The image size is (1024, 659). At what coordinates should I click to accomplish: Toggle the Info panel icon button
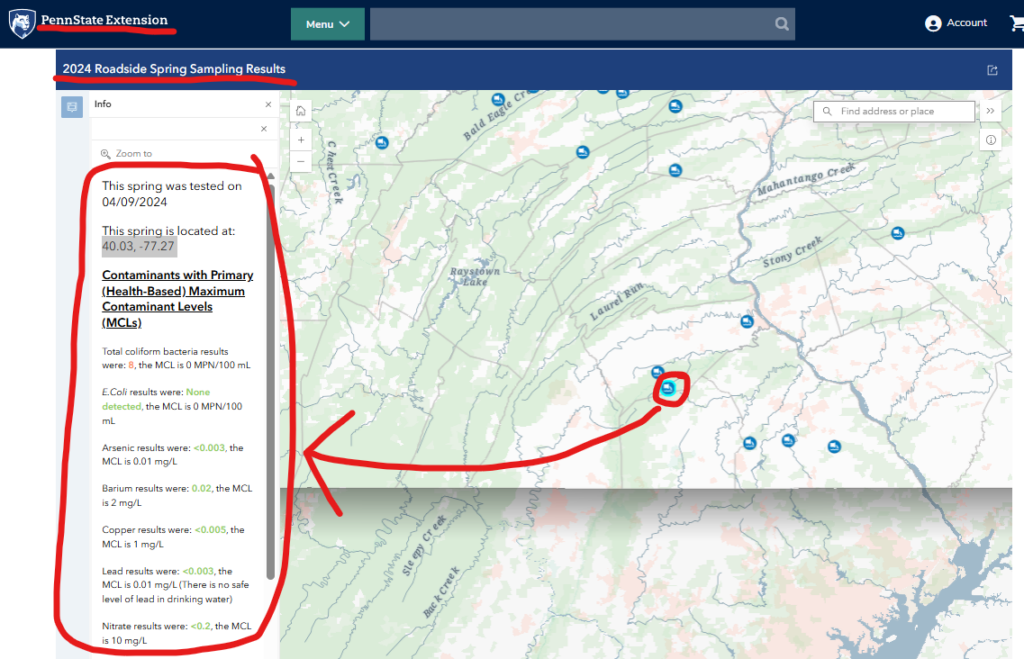coord(72,106)
